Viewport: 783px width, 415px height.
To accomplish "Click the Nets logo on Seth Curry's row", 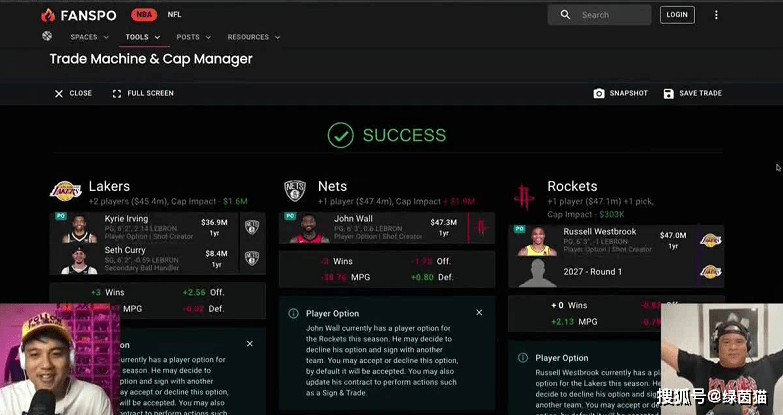I will click(252, 258).
